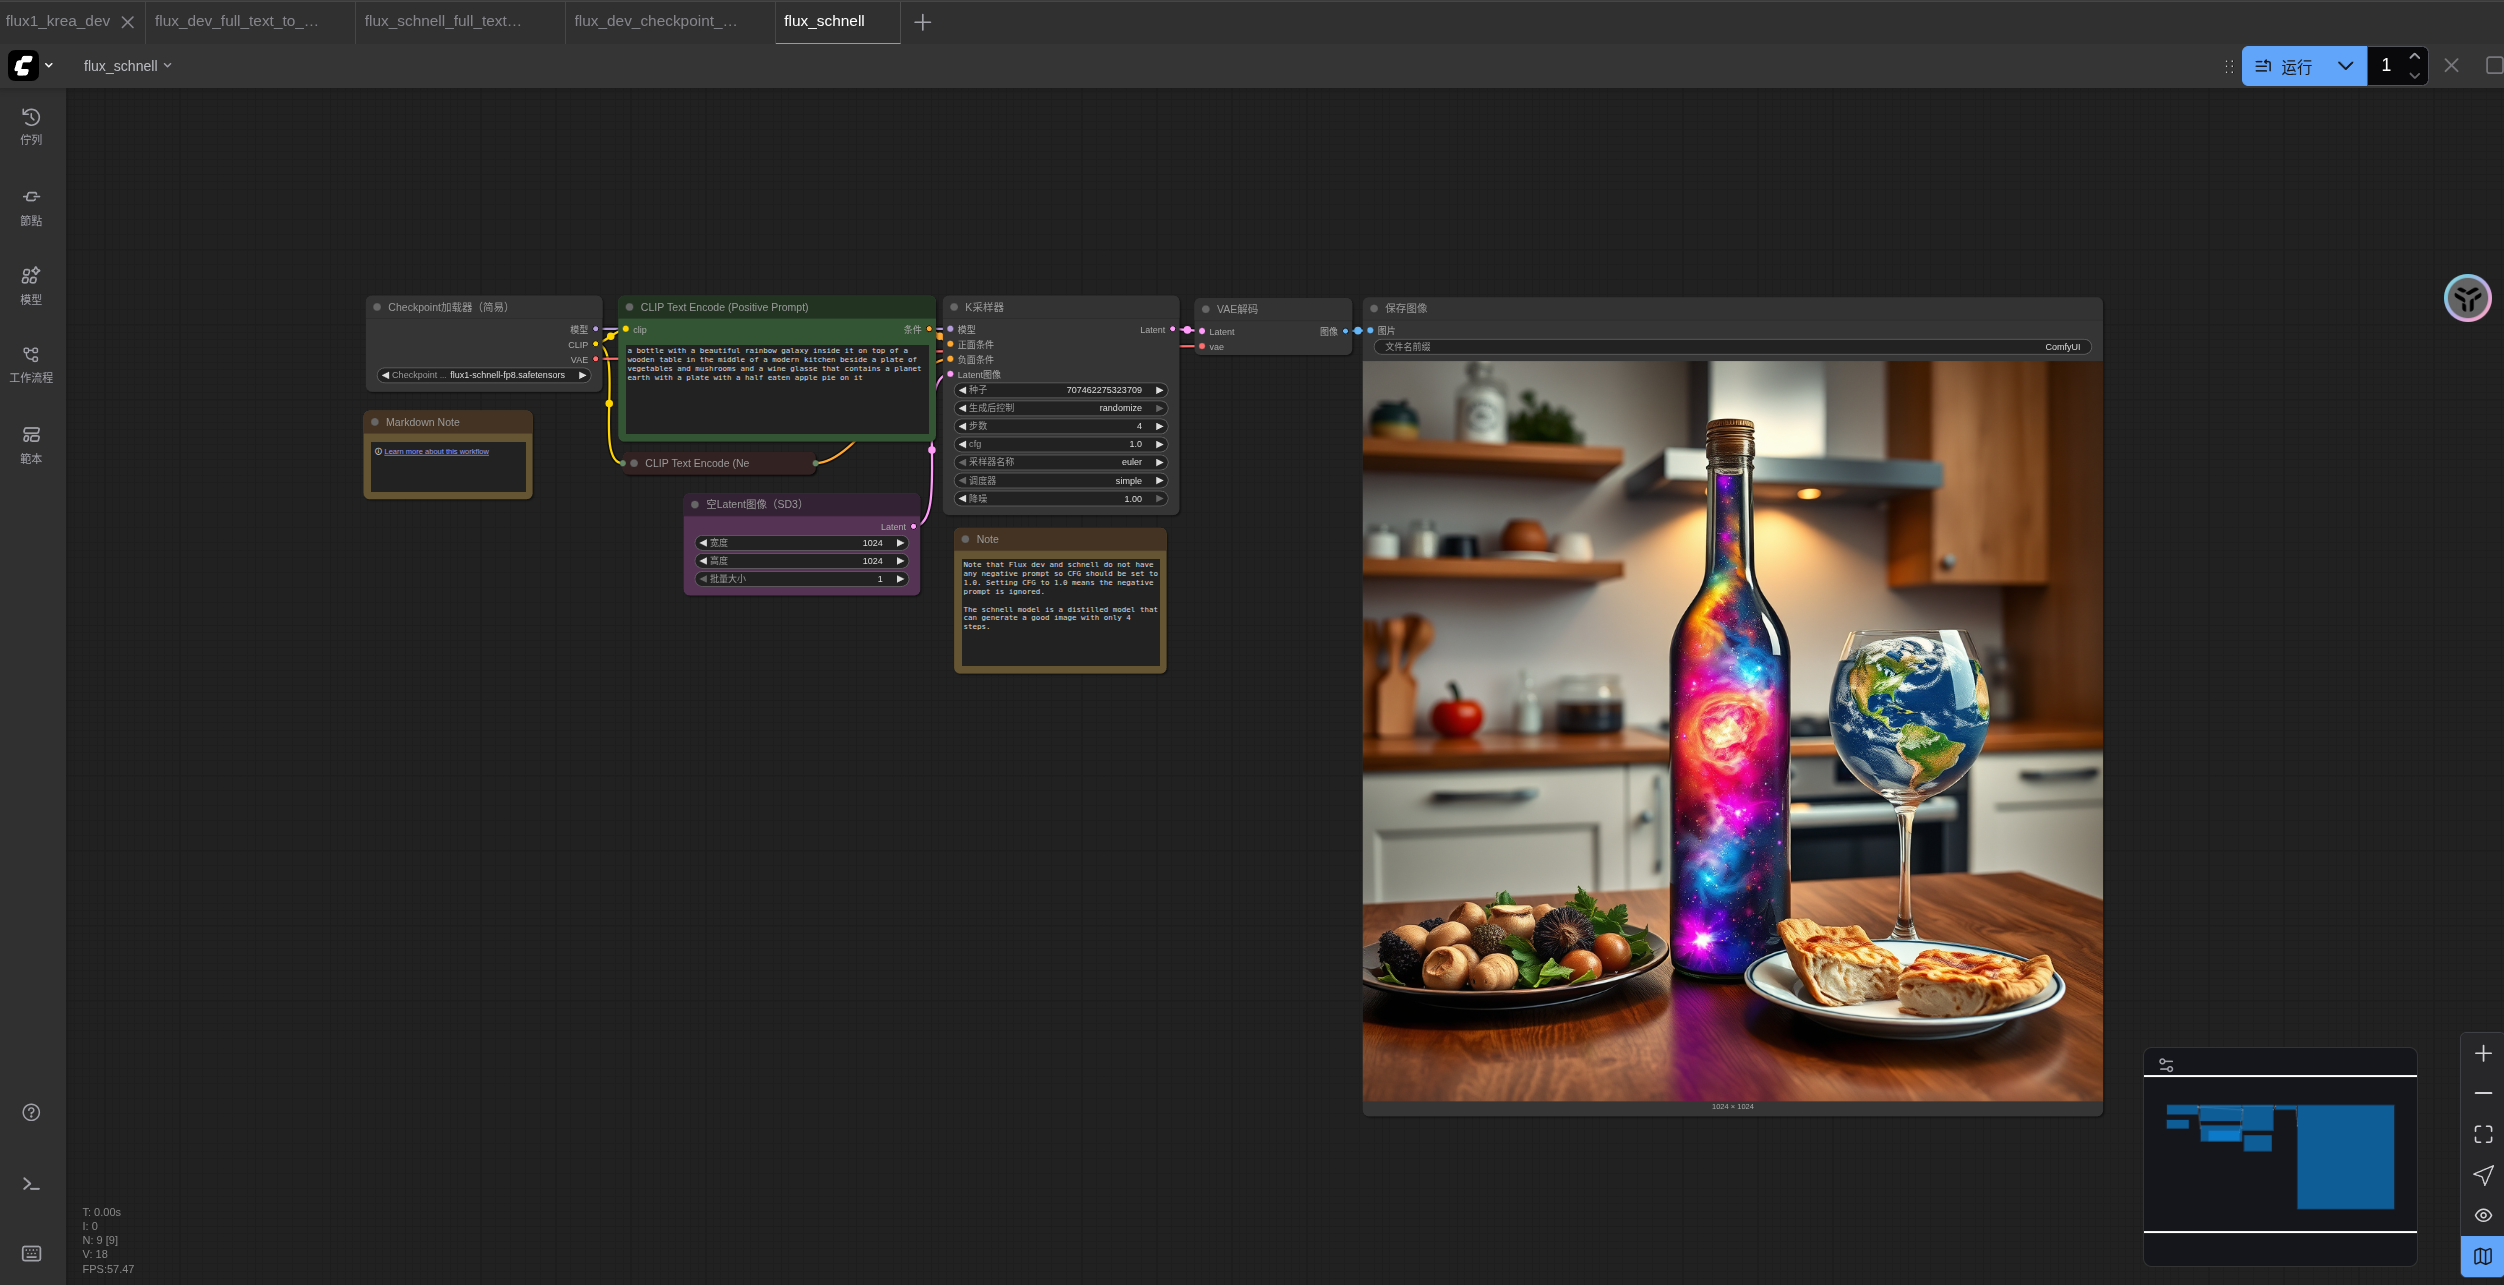Open the flux1-schnell-fp8.safetensors checkpoint selector

tap(484, 375)
